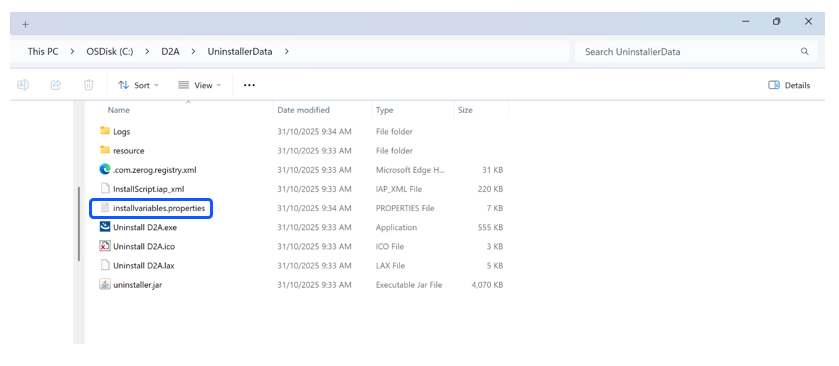The width and height of the screenshot is (839, 366).
Task: Sort by Date modified column header
Action: click(x=303, y=110)
